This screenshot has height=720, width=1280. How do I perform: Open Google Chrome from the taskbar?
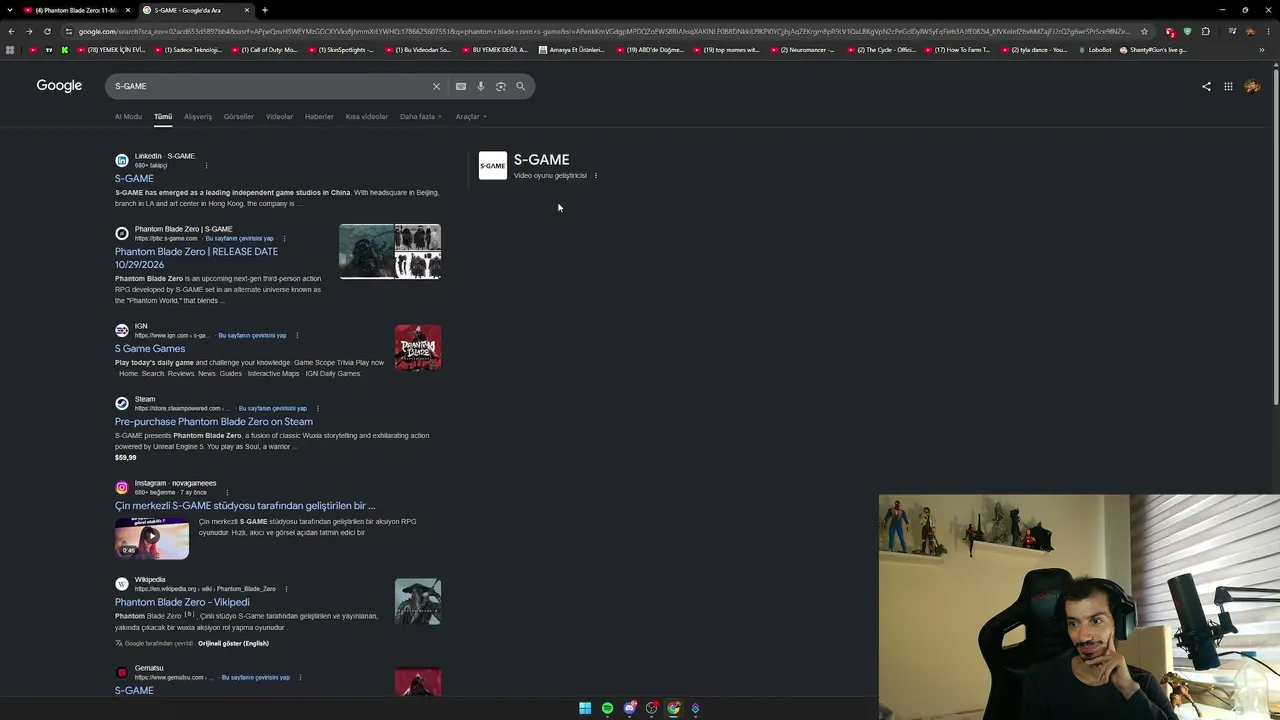673,708
